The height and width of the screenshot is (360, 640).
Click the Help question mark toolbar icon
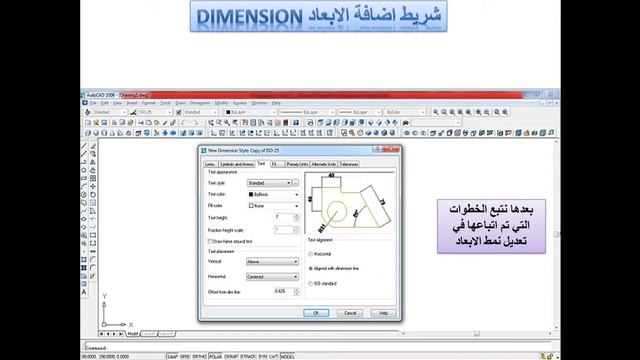tap(296, 122)
